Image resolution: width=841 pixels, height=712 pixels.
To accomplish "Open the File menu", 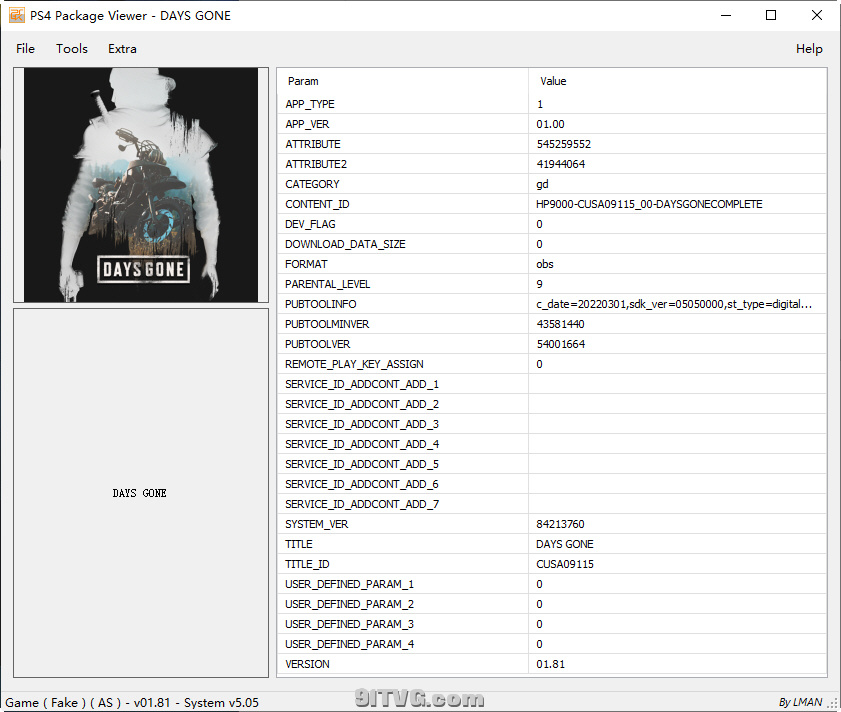I will 25,49.
